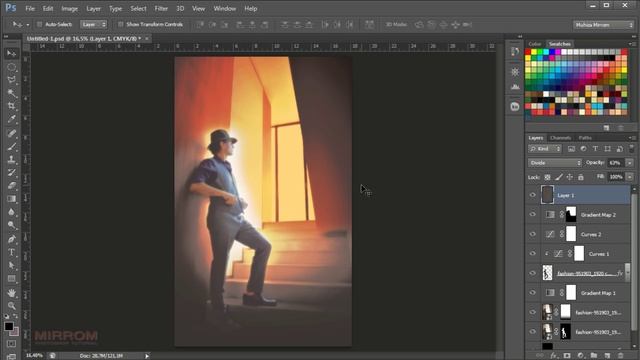Open the Histogram collapsed panel icon
Viewport: 640px width, 360px height.
coord(515,87)
